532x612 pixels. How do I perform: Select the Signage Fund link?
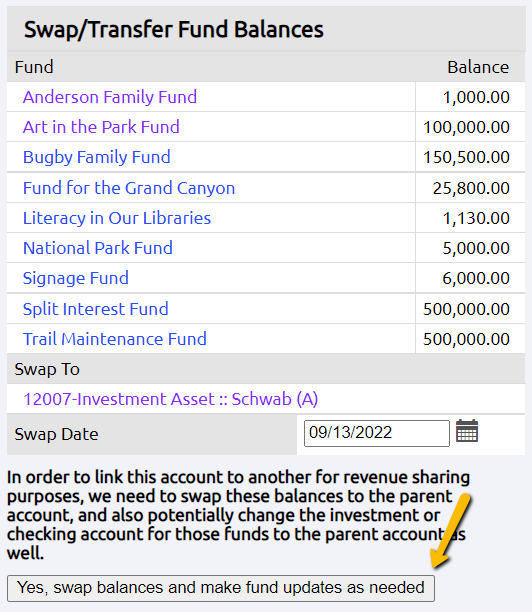tap(75, 278)
